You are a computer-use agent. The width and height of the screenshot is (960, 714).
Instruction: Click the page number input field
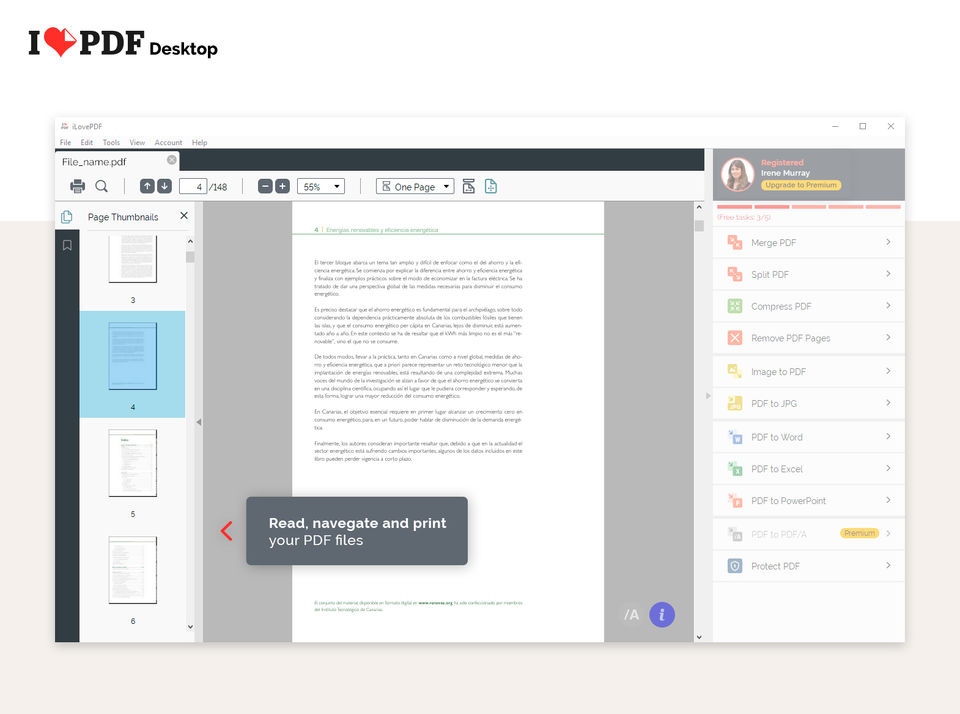pos(193,187)
